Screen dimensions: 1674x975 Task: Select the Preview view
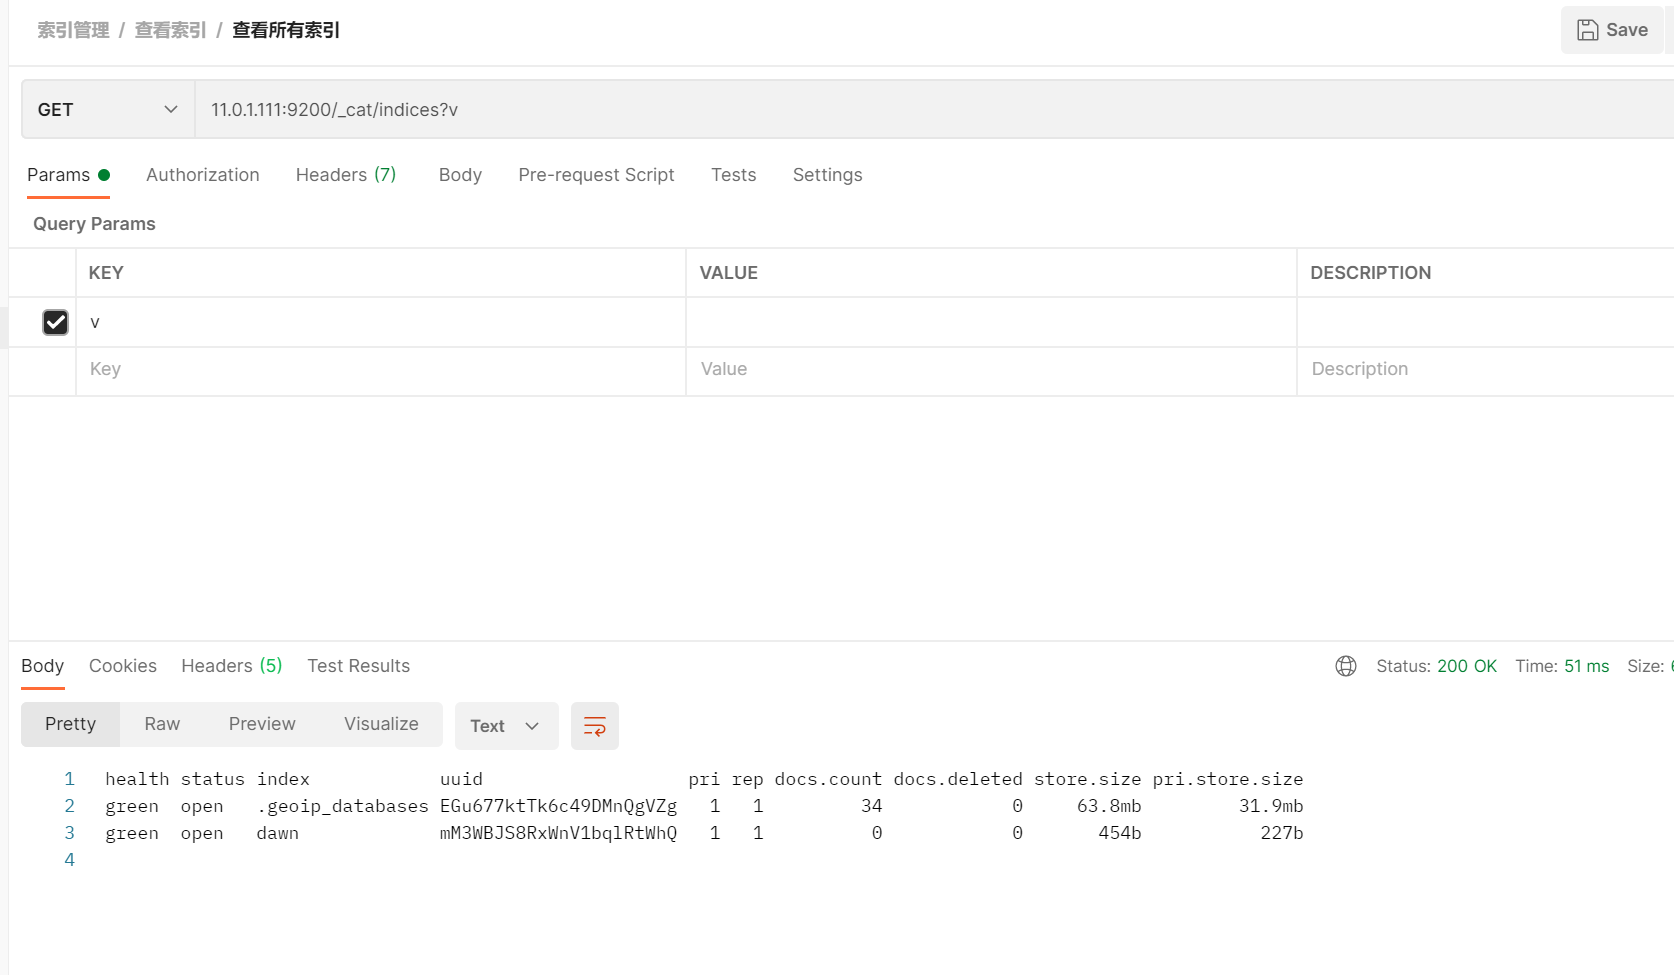[x=262, y=724]
